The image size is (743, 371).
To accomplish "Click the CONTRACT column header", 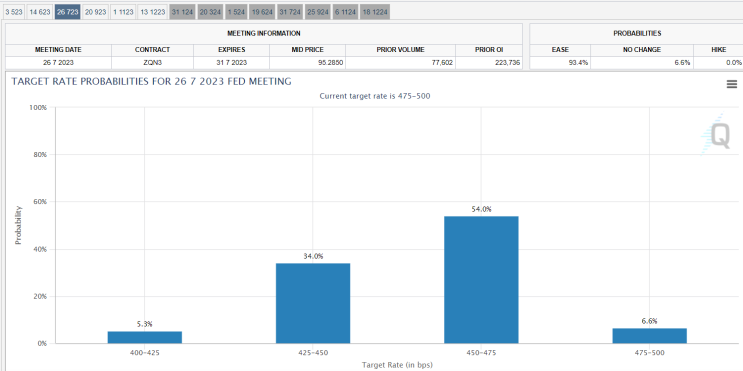I will [x=152, y=49].
